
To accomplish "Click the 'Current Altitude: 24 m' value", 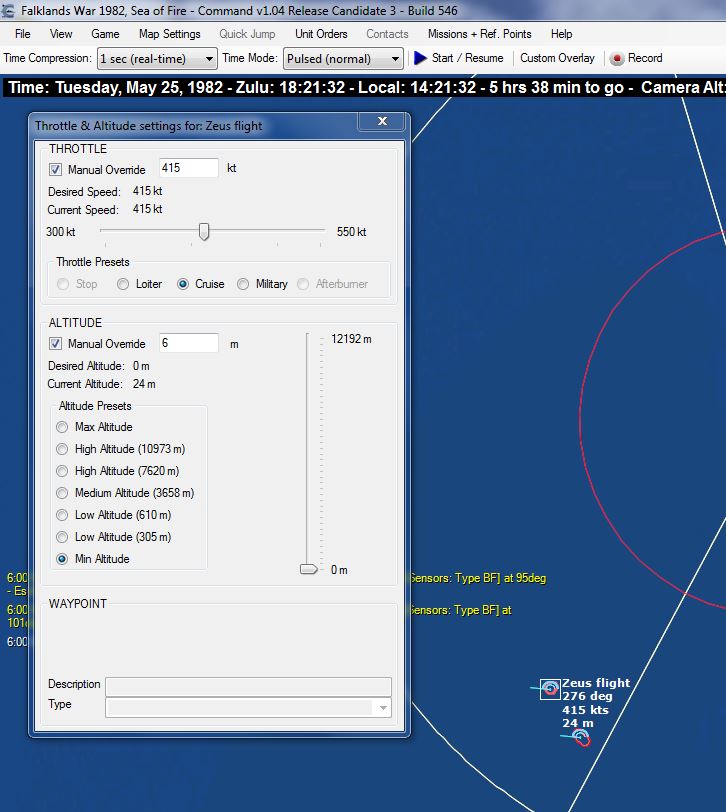I will [144, 384].
